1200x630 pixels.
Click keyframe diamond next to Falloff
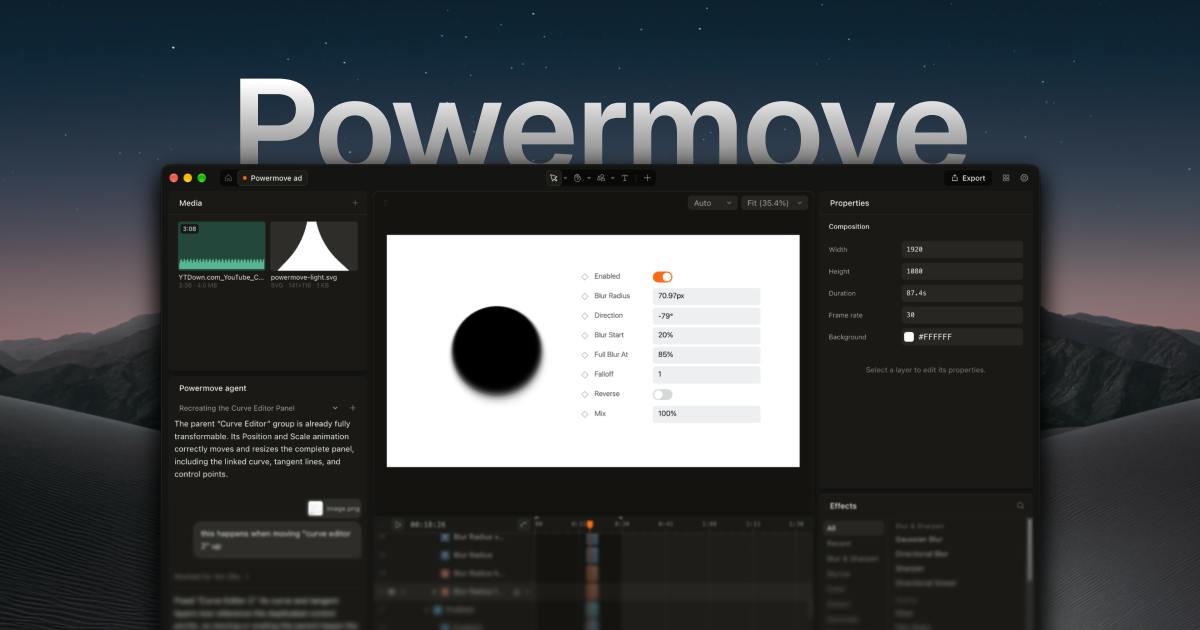(x=585, y=374)
